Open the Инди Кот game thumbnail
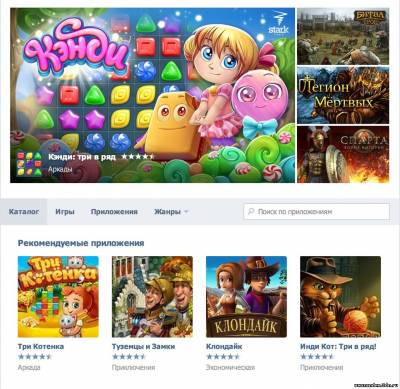The height and width of the screenshot is (389, 400). tap(340, 297)
